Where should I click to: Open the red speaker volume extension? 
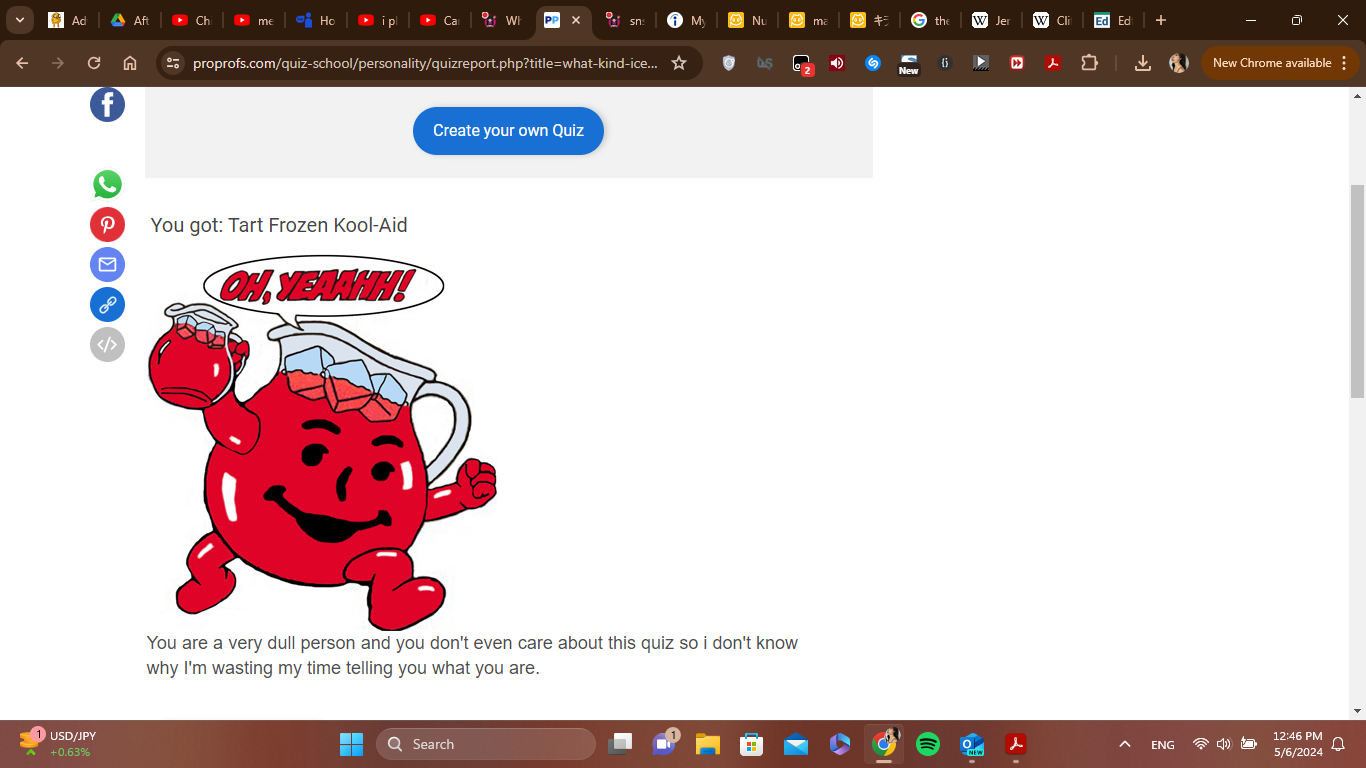tap(837, 63)
